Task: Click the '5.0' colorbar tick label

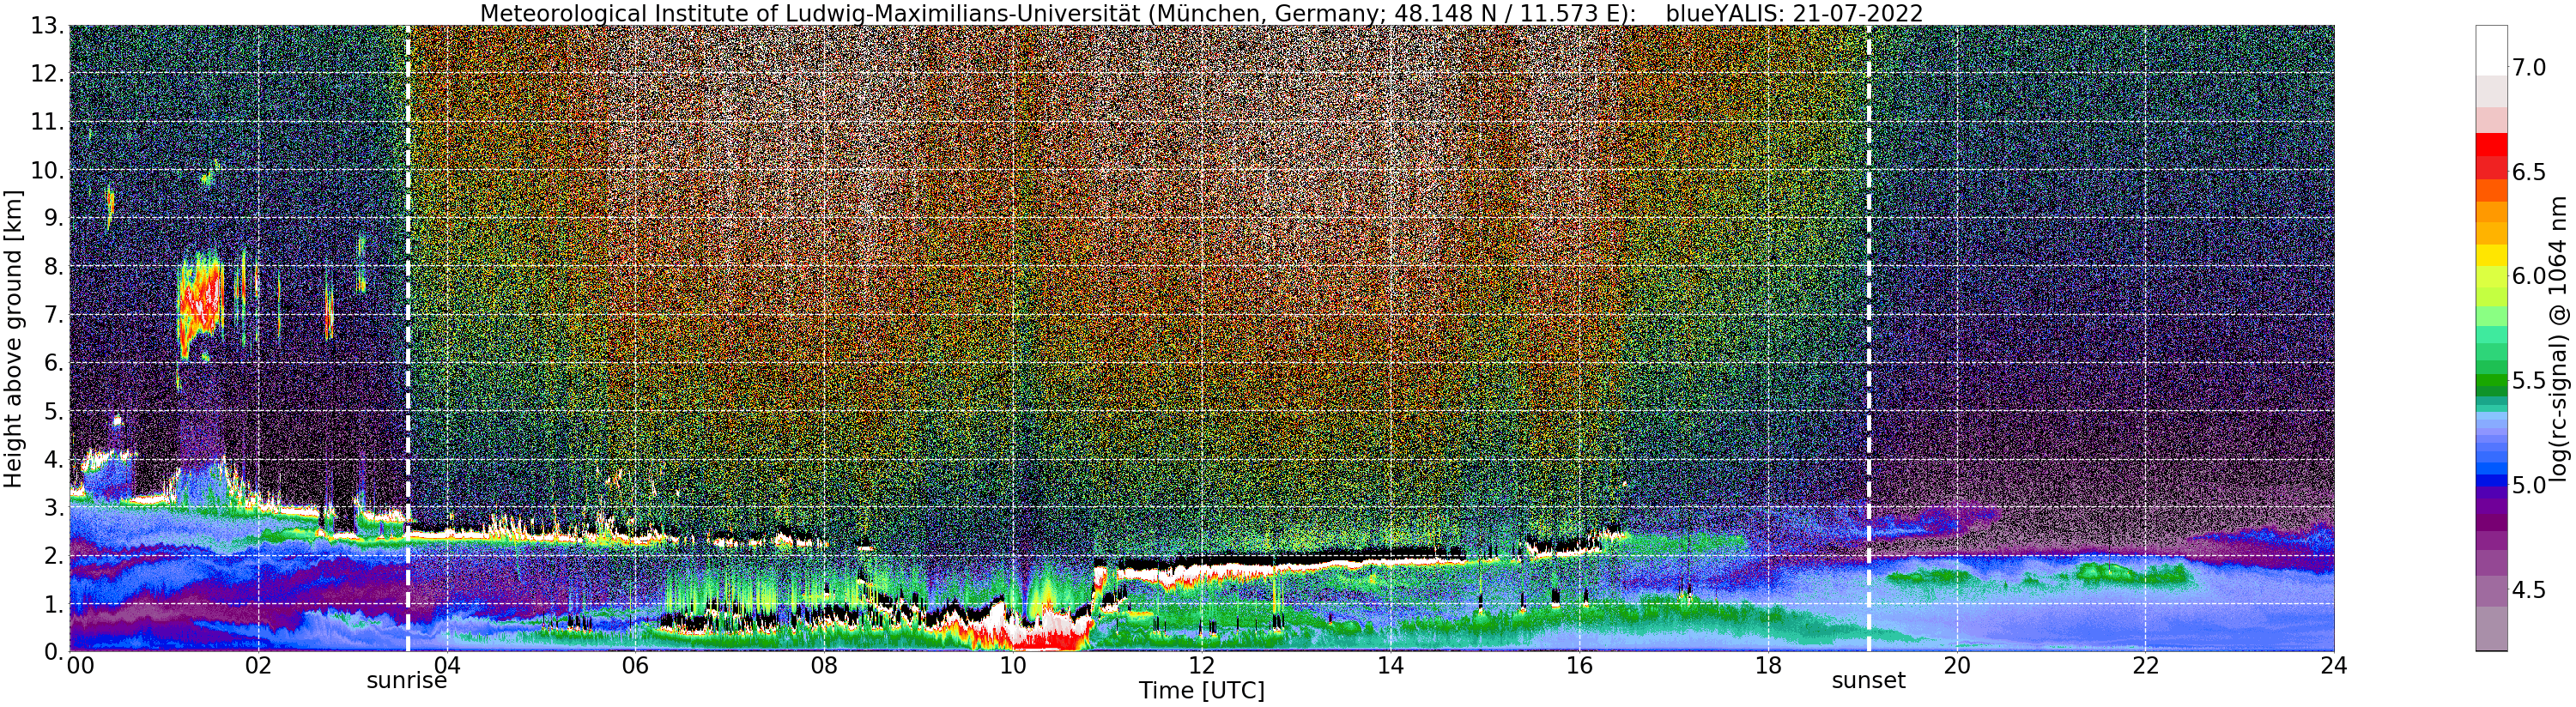Action: [x=2528, y=485]
